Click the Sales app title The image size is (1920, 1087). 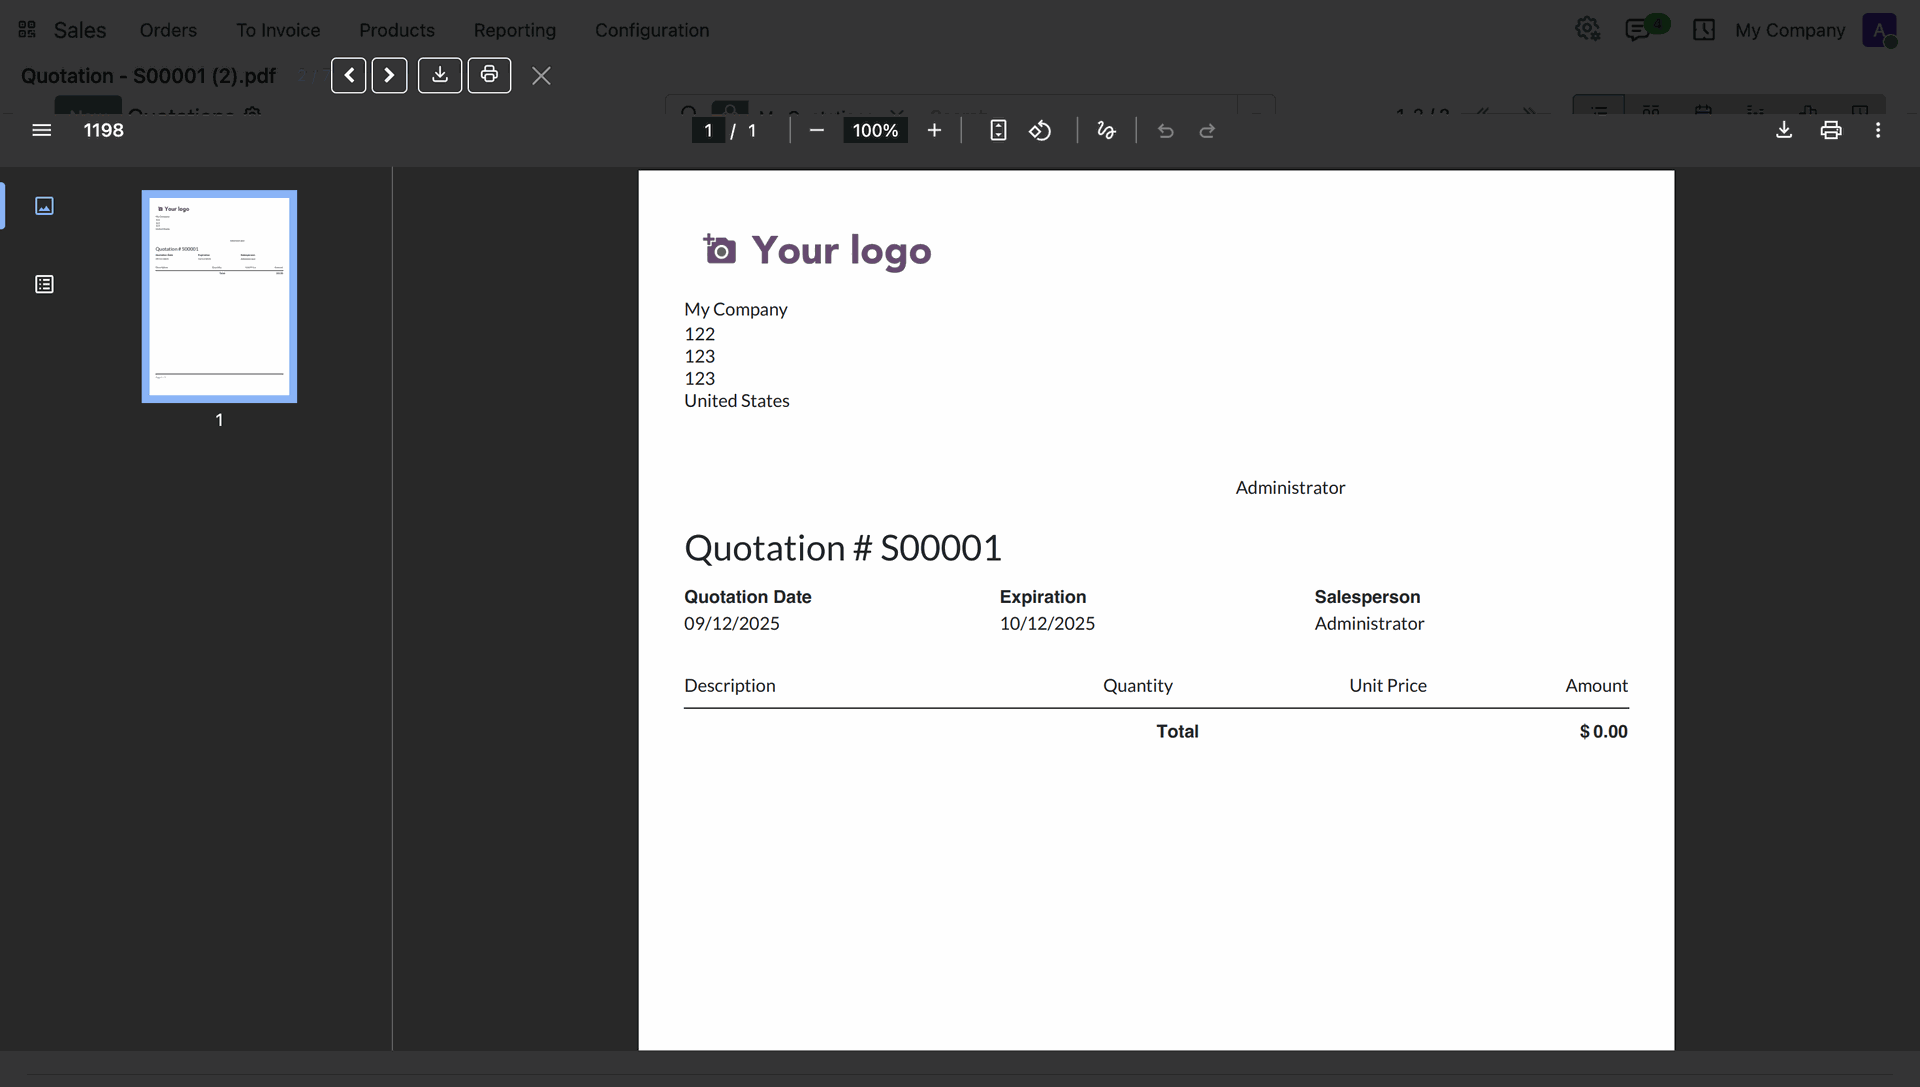pos(80,30)
